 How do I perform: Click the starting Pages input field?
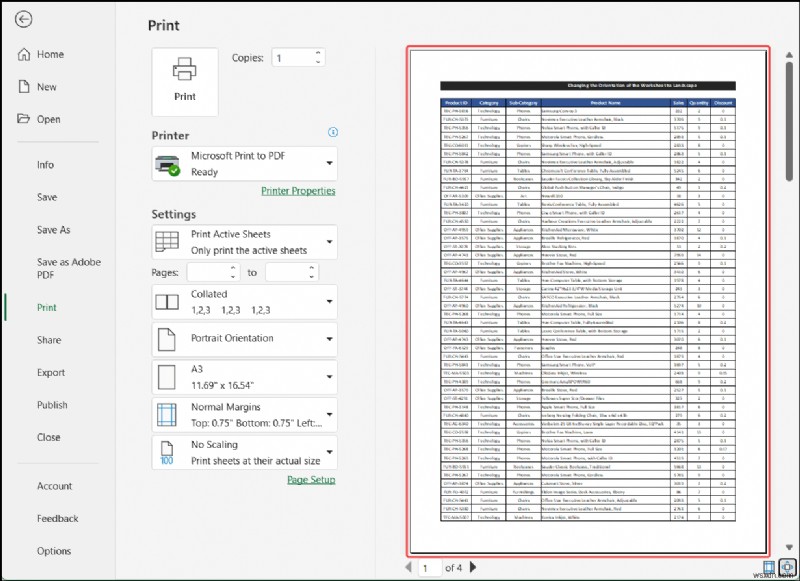[x=208, y=271]
